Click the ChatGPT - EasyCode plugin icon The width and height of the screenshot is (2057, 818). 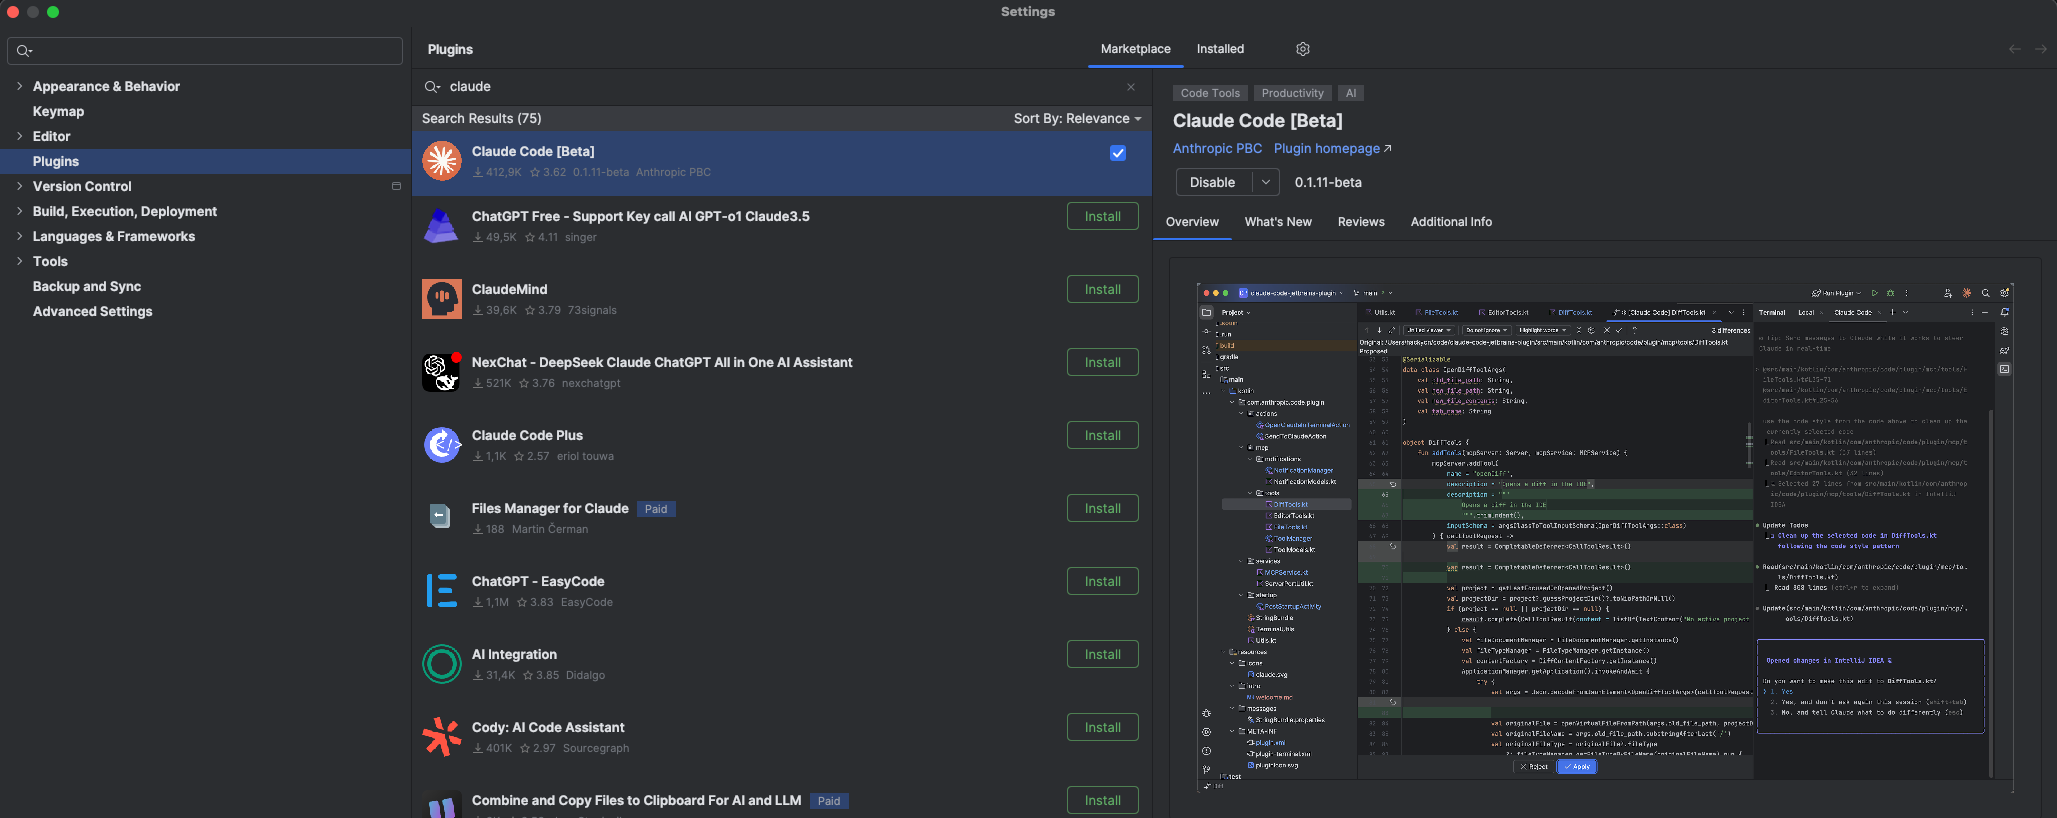441,591
